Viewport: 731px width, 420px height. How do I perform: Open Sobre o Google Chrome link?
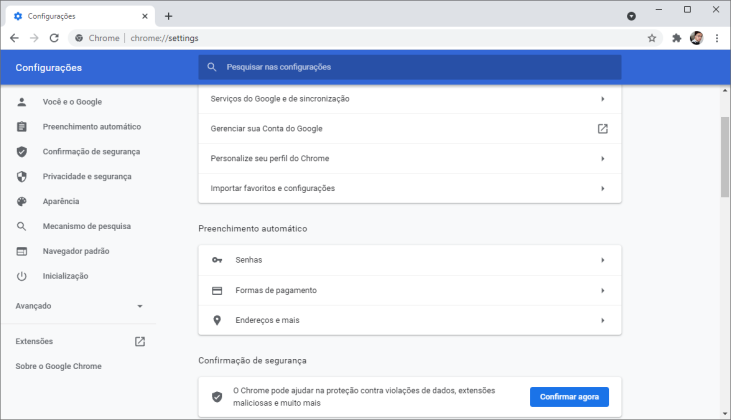point(58,366)
